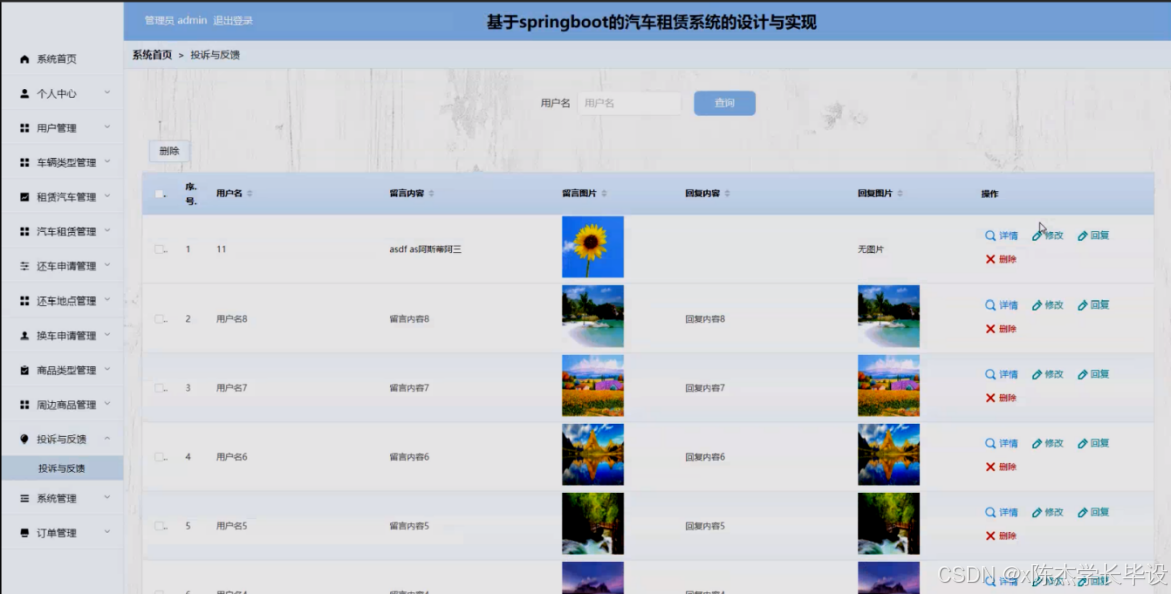The width and height of the screenshot is (1172, 595).
Task: Click the grid icon beside 周边商品管理
Action: coord(25,404)
